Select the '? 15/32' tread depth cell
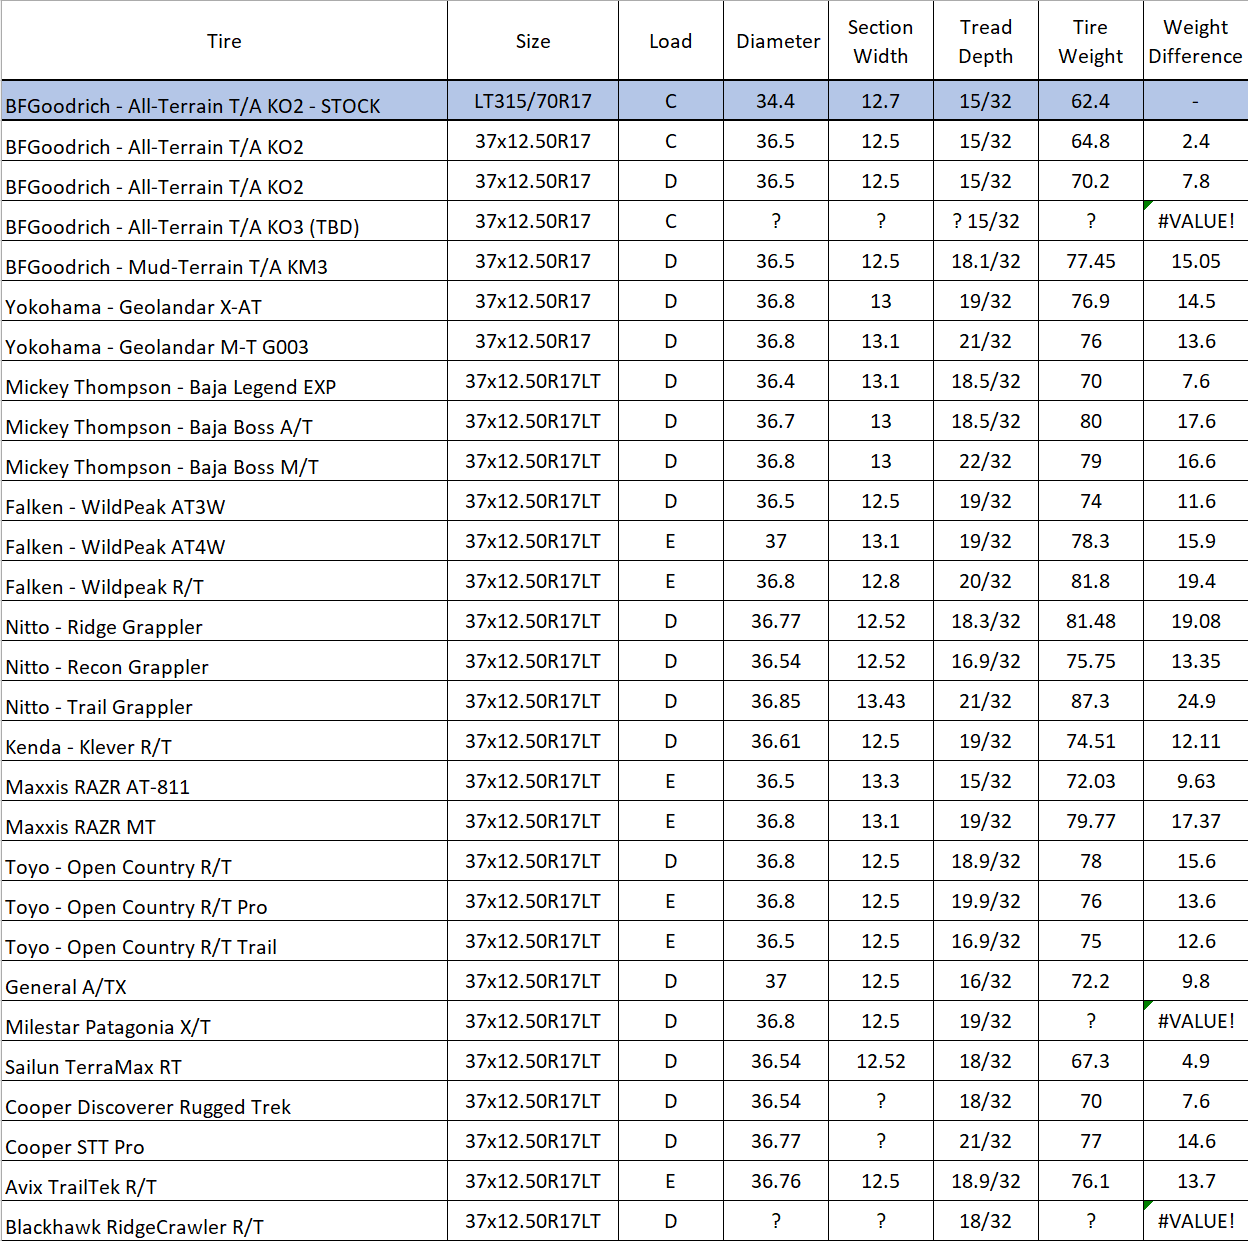This screenshot has height=1241, width=1248. (986, 221)
